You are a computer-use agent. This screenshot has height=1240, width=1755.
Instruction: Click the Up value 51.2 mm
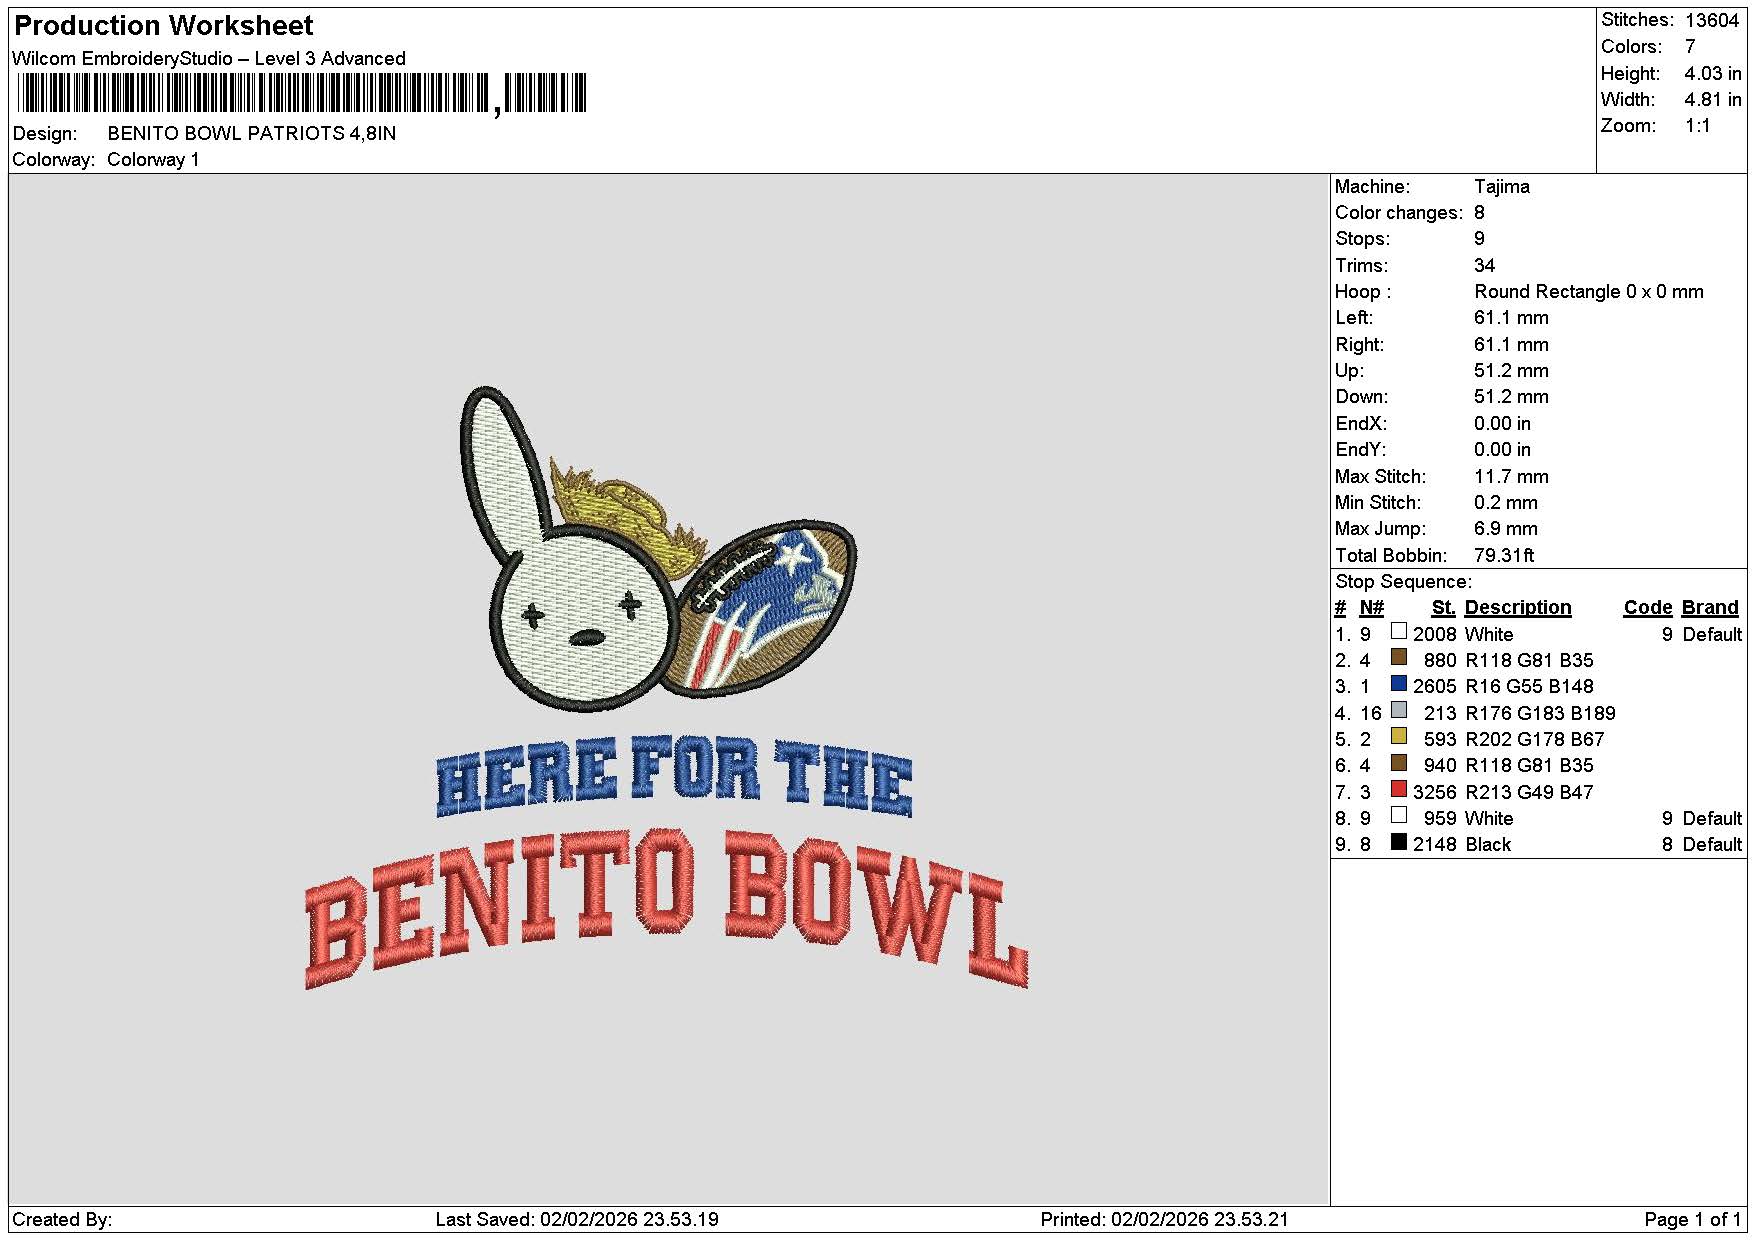coord(1511,371)
